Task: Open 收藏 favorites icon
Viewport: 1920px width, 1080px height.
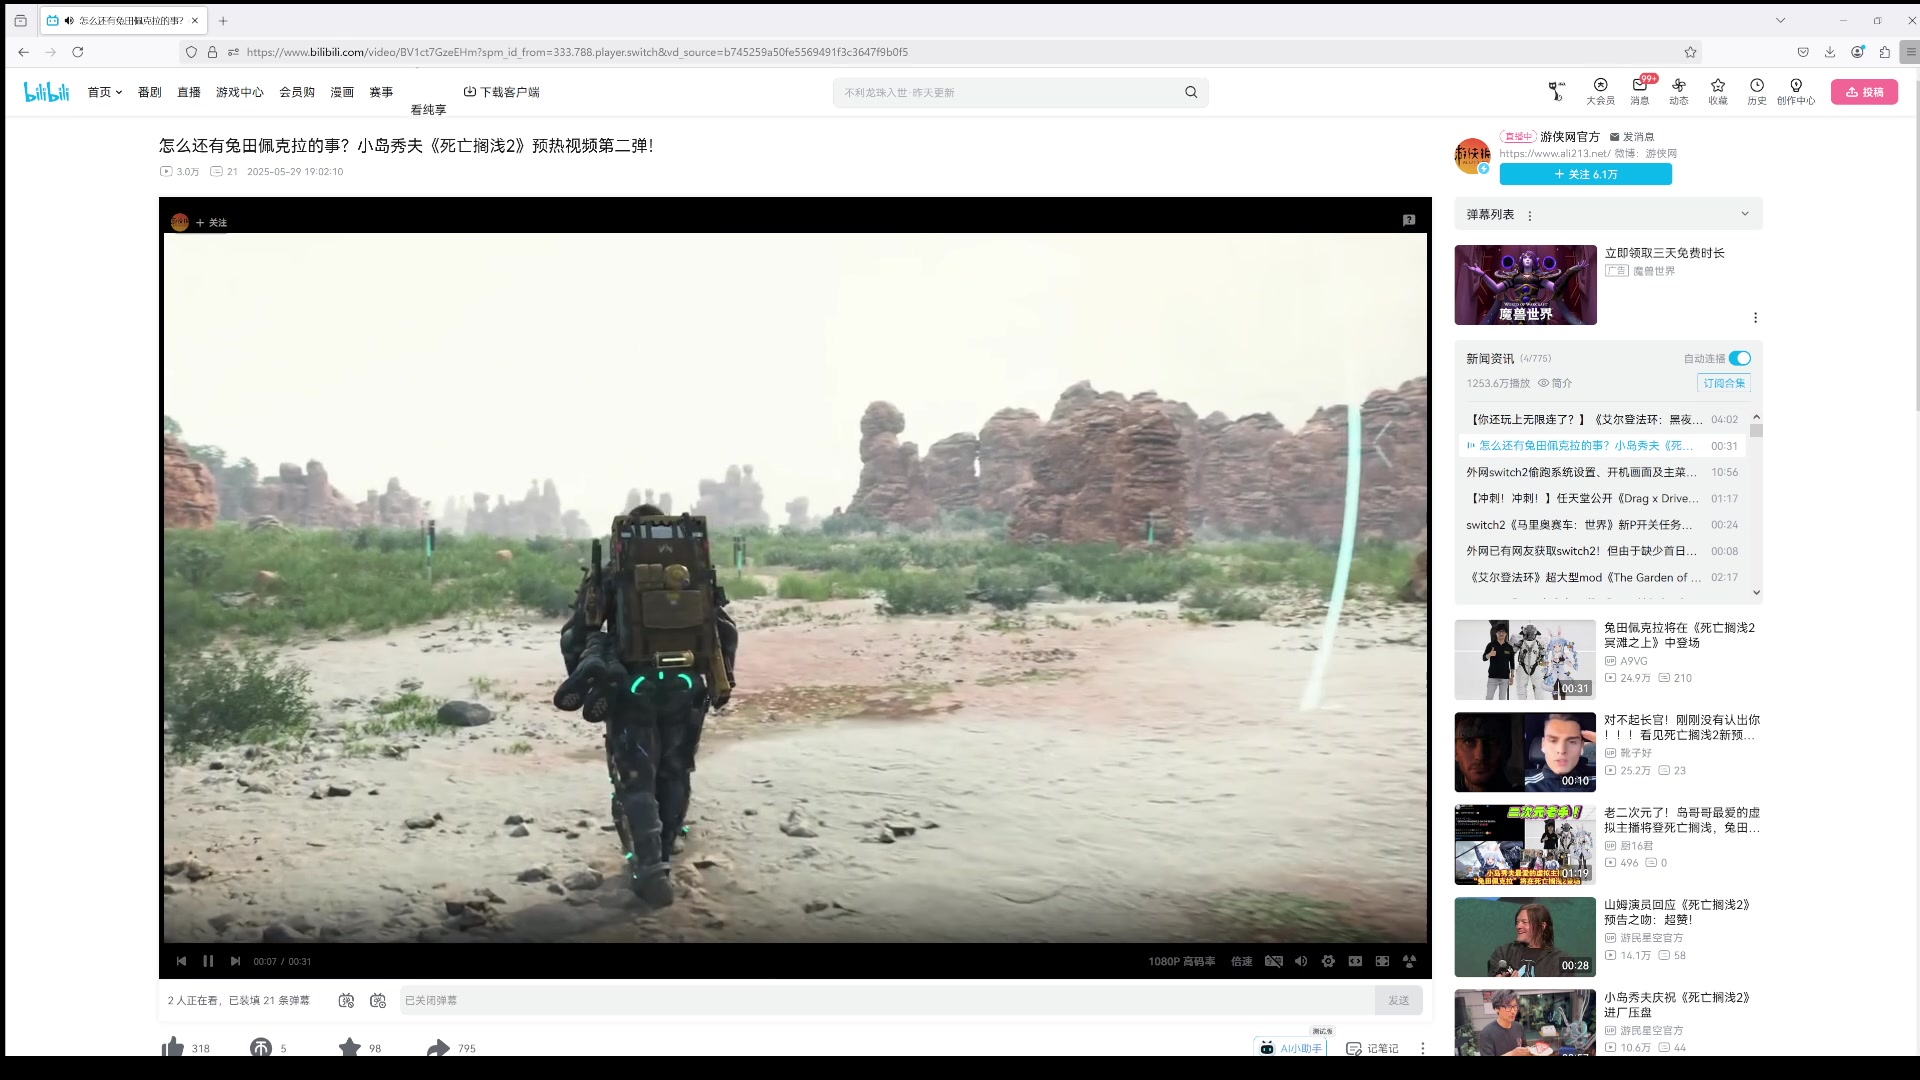Action: click(x=1717, y=91)
